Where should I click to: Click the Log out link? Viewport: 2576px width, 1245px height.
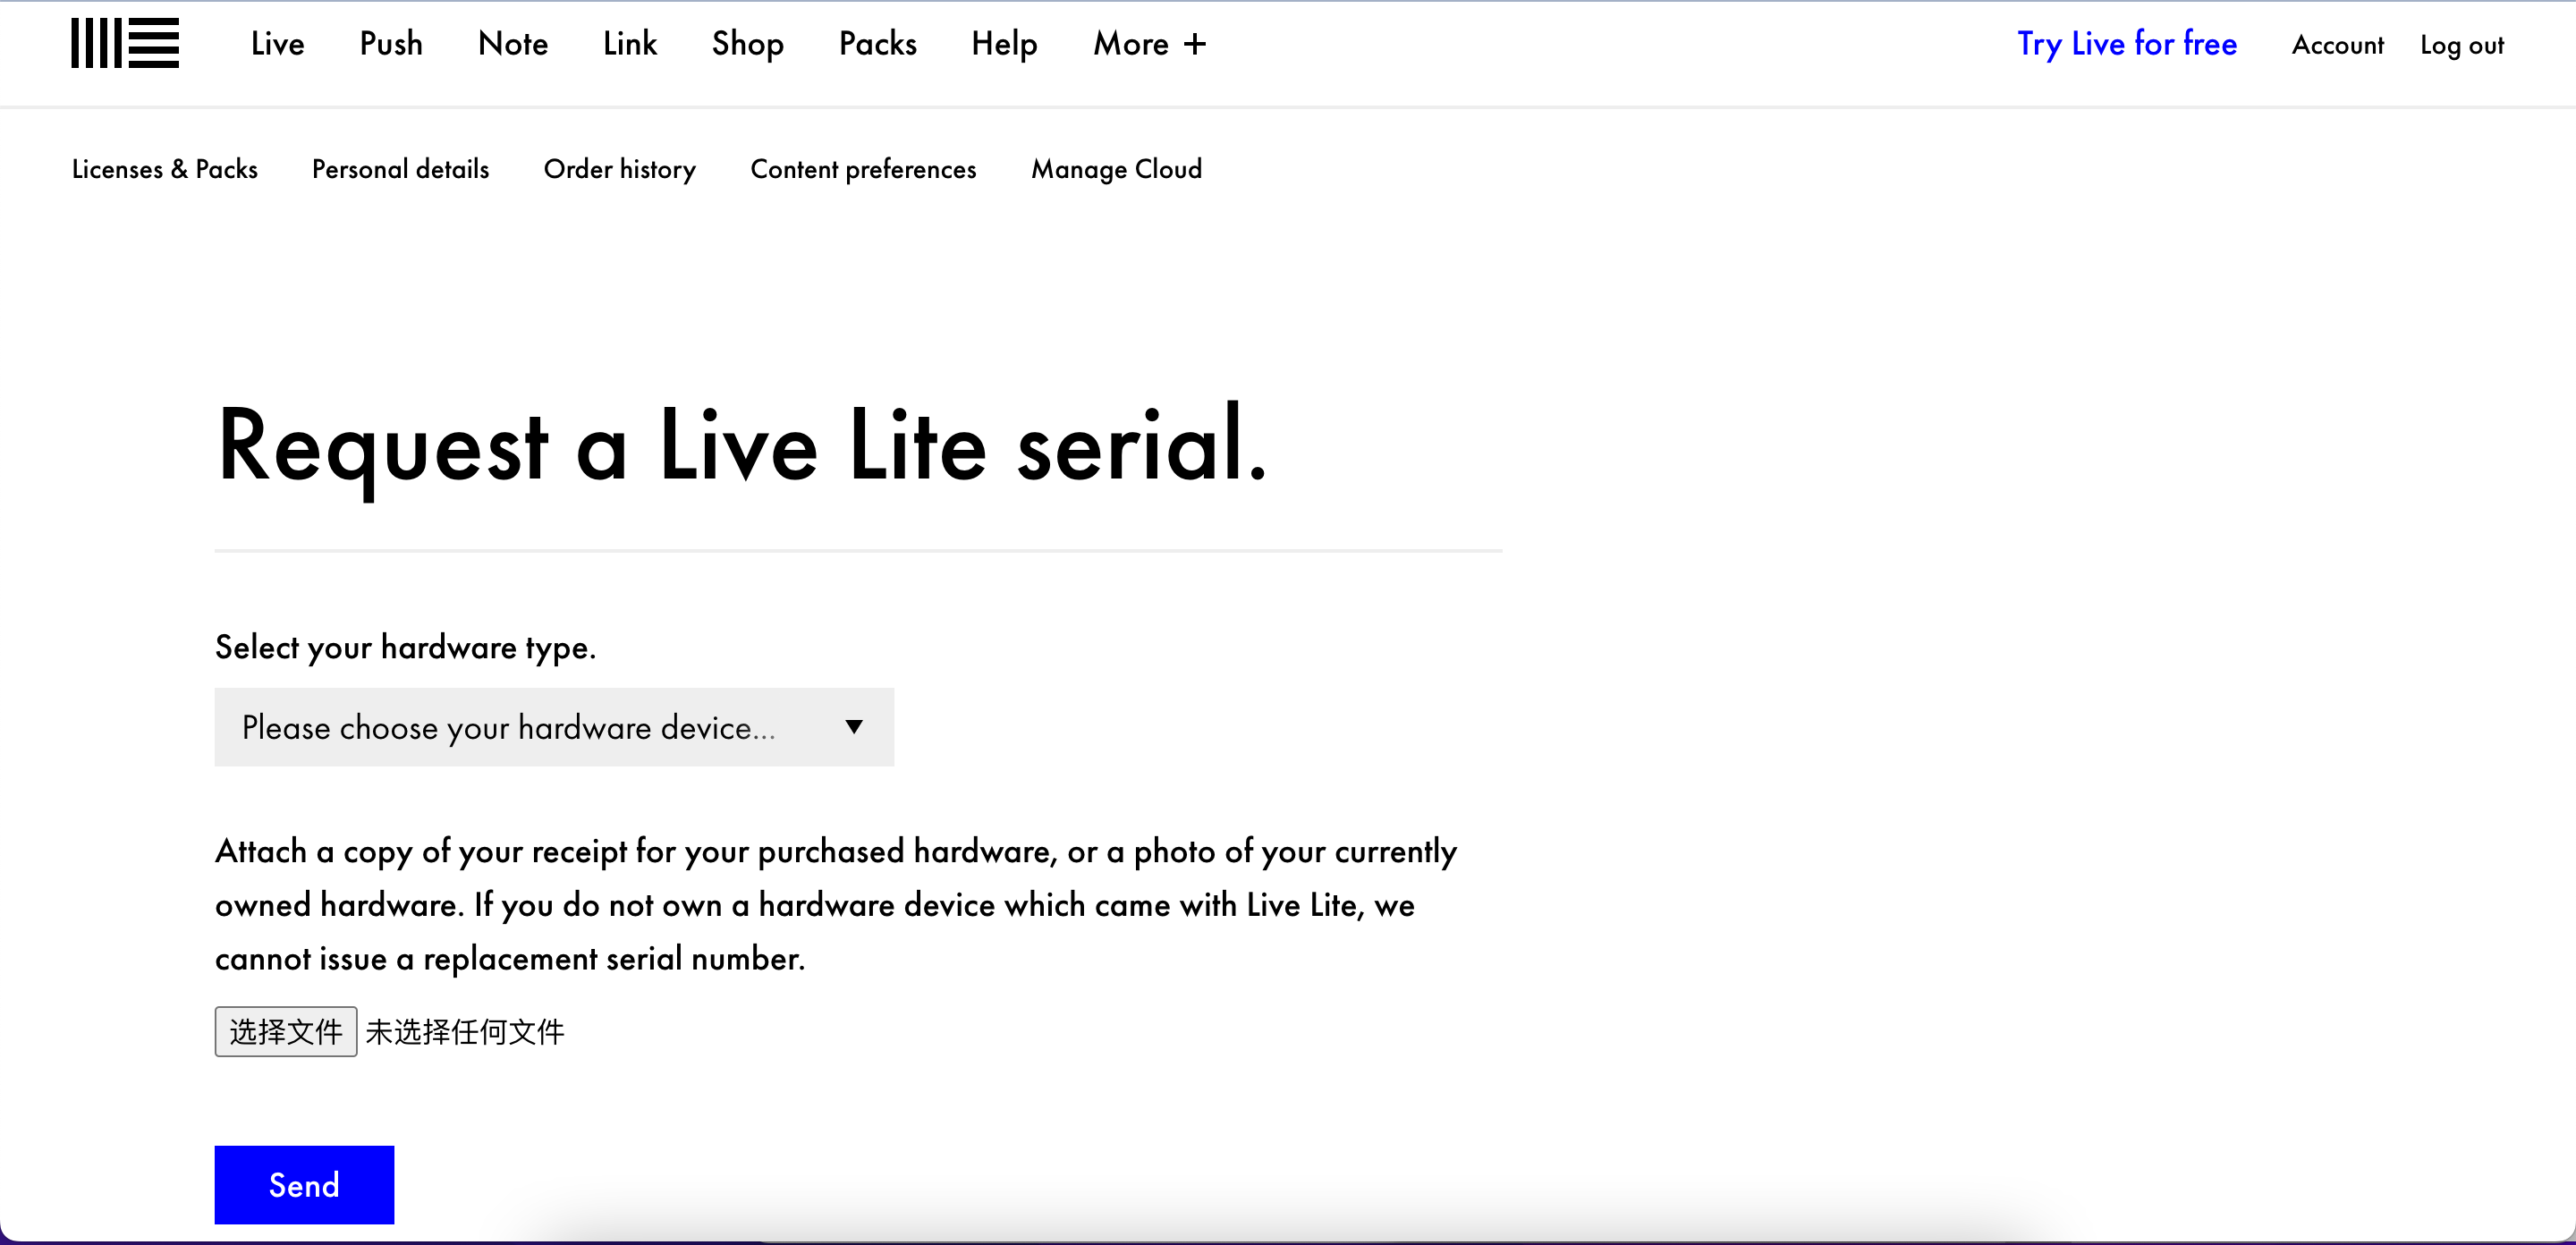coord(2462,45)
